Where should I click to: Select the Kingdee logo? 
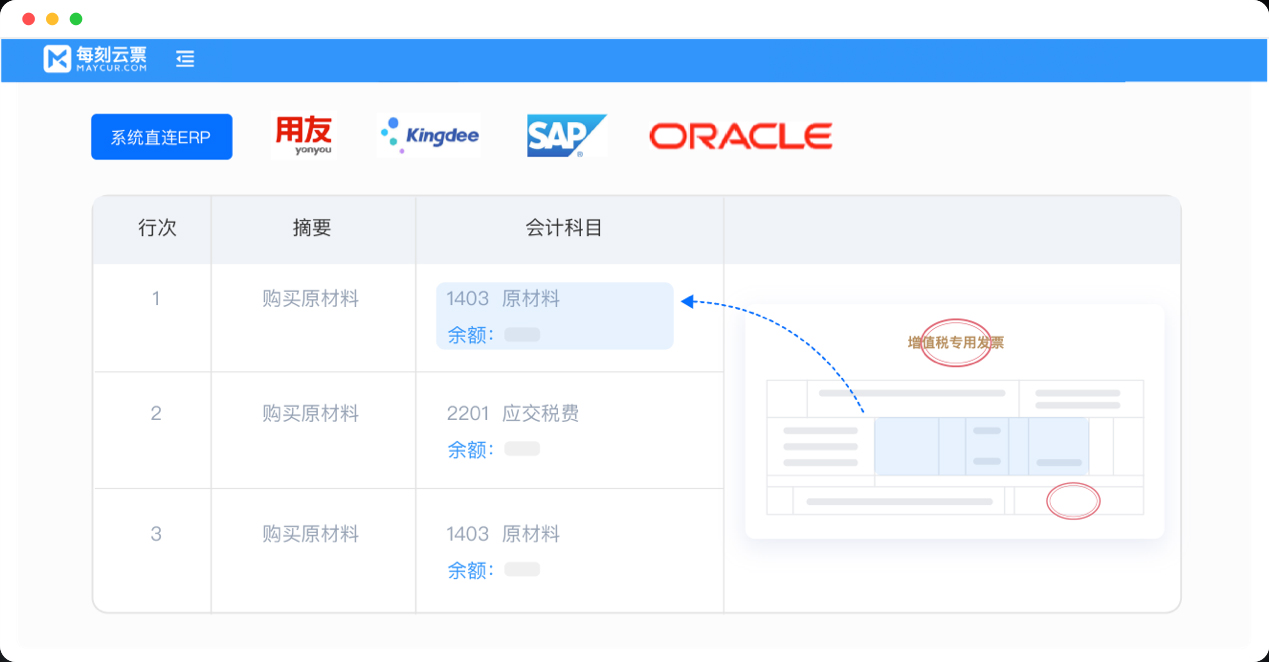pyautogui.click(x=430, y=135)
